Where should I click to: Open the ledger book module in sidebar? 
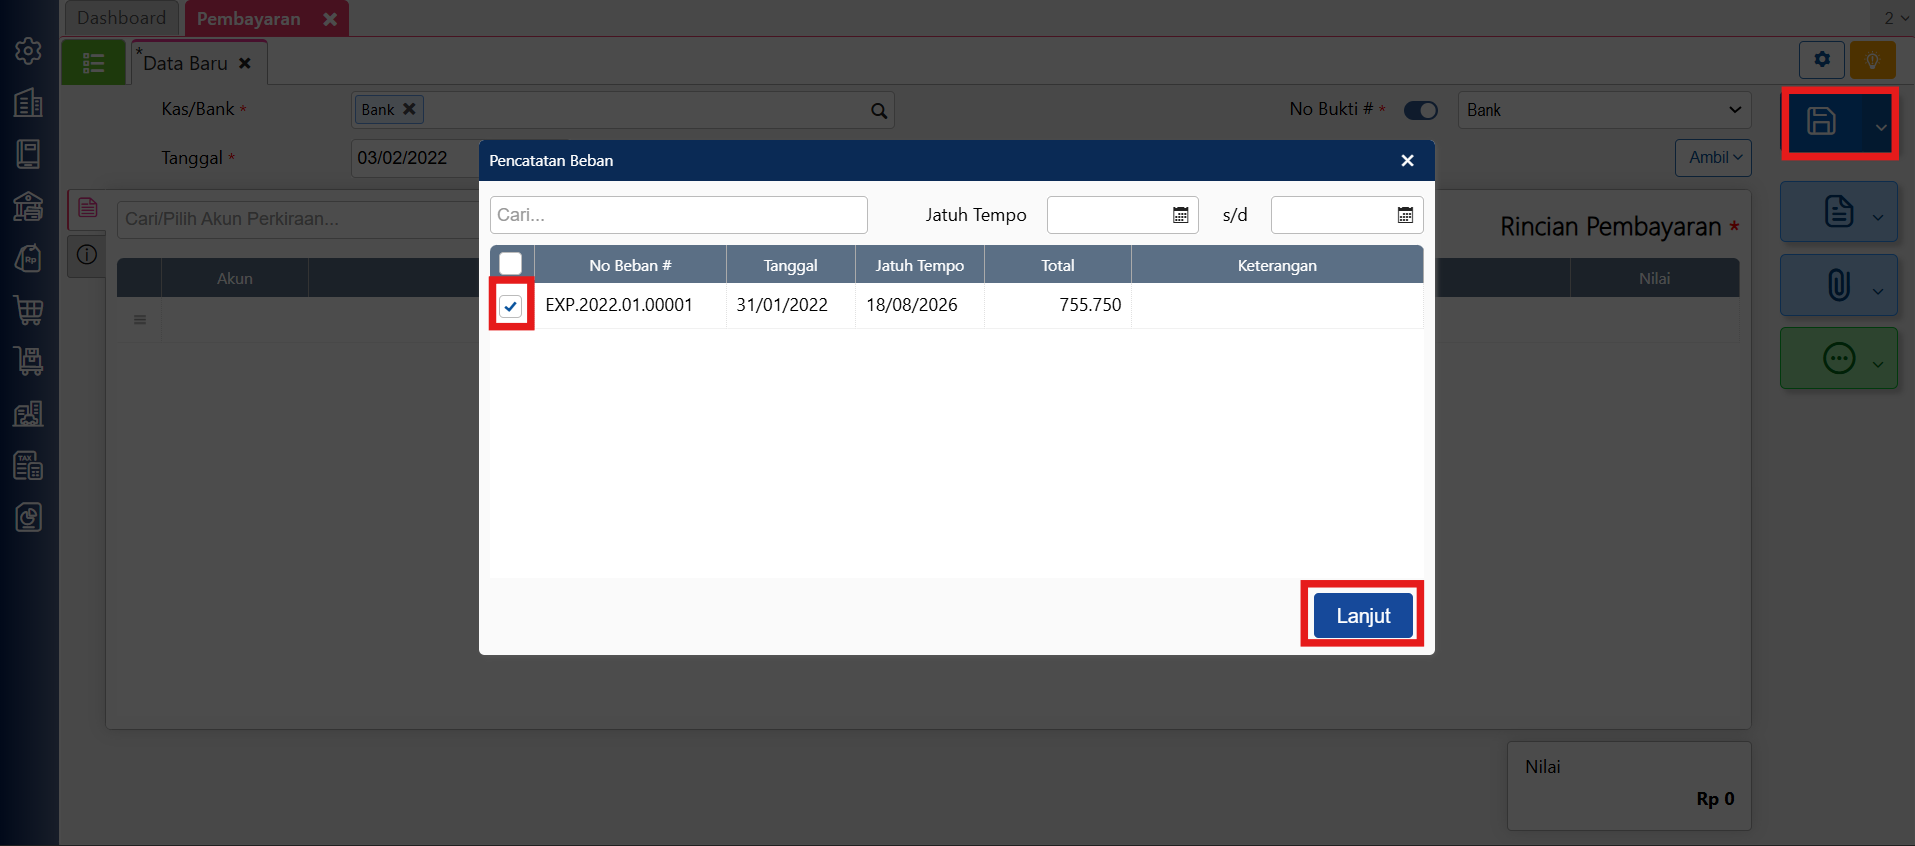28,154
